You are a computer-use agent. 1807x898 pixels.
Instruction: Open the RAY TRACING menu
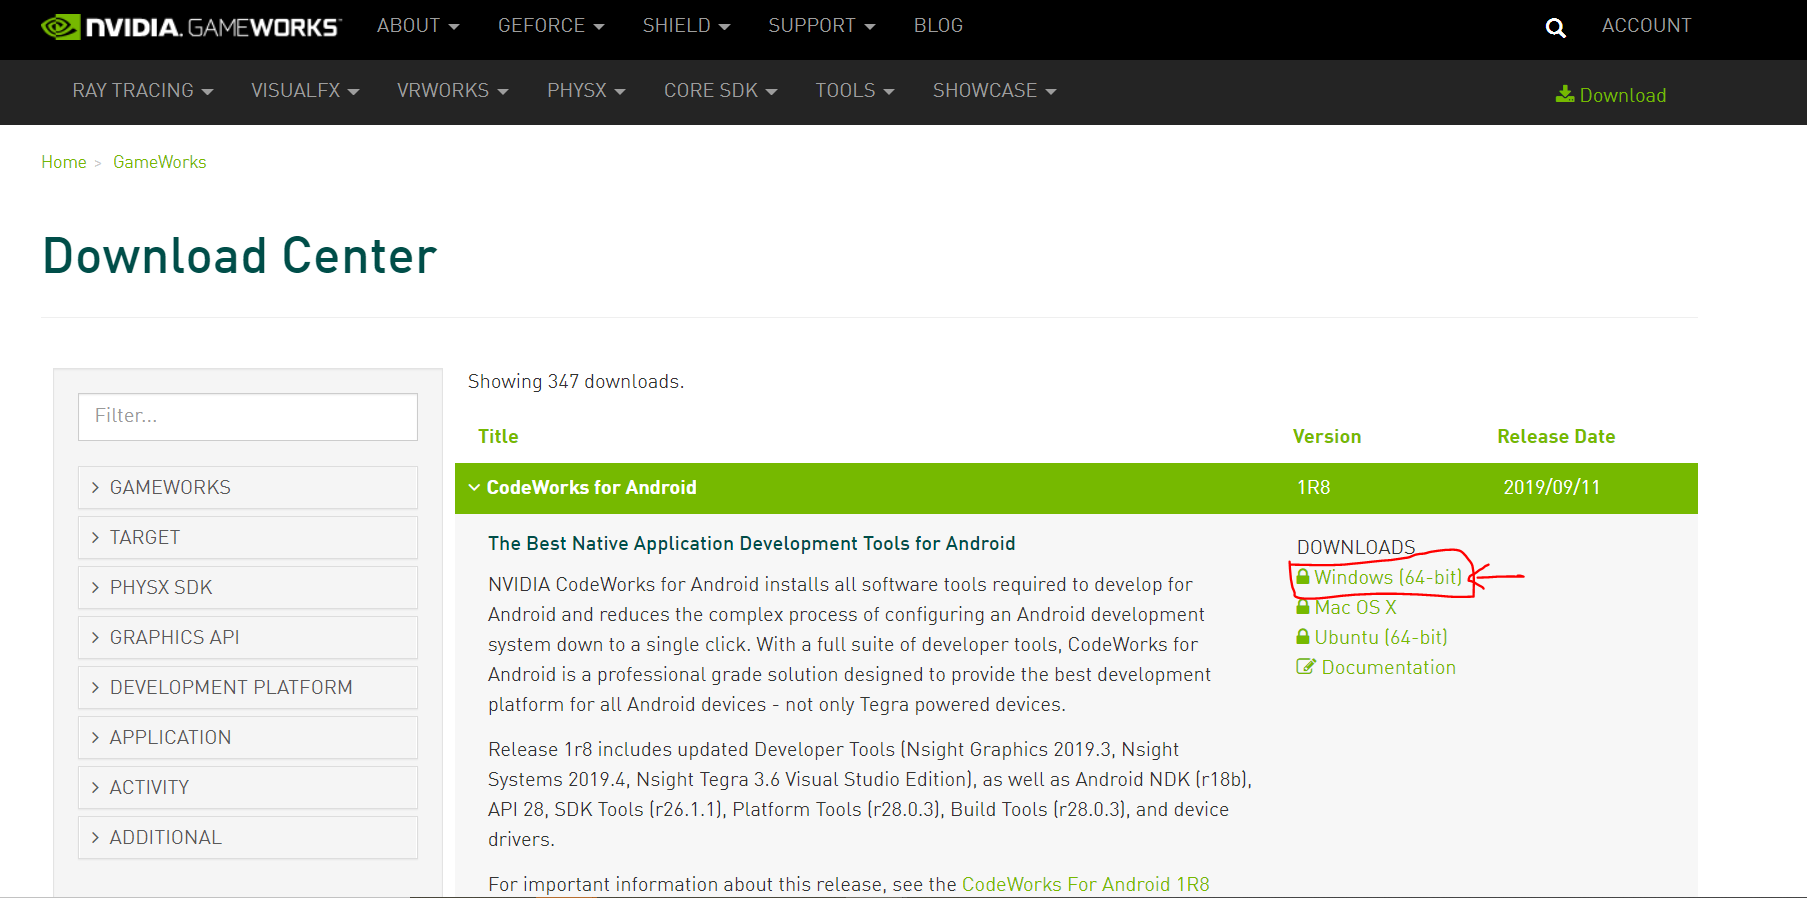[143, 91]
